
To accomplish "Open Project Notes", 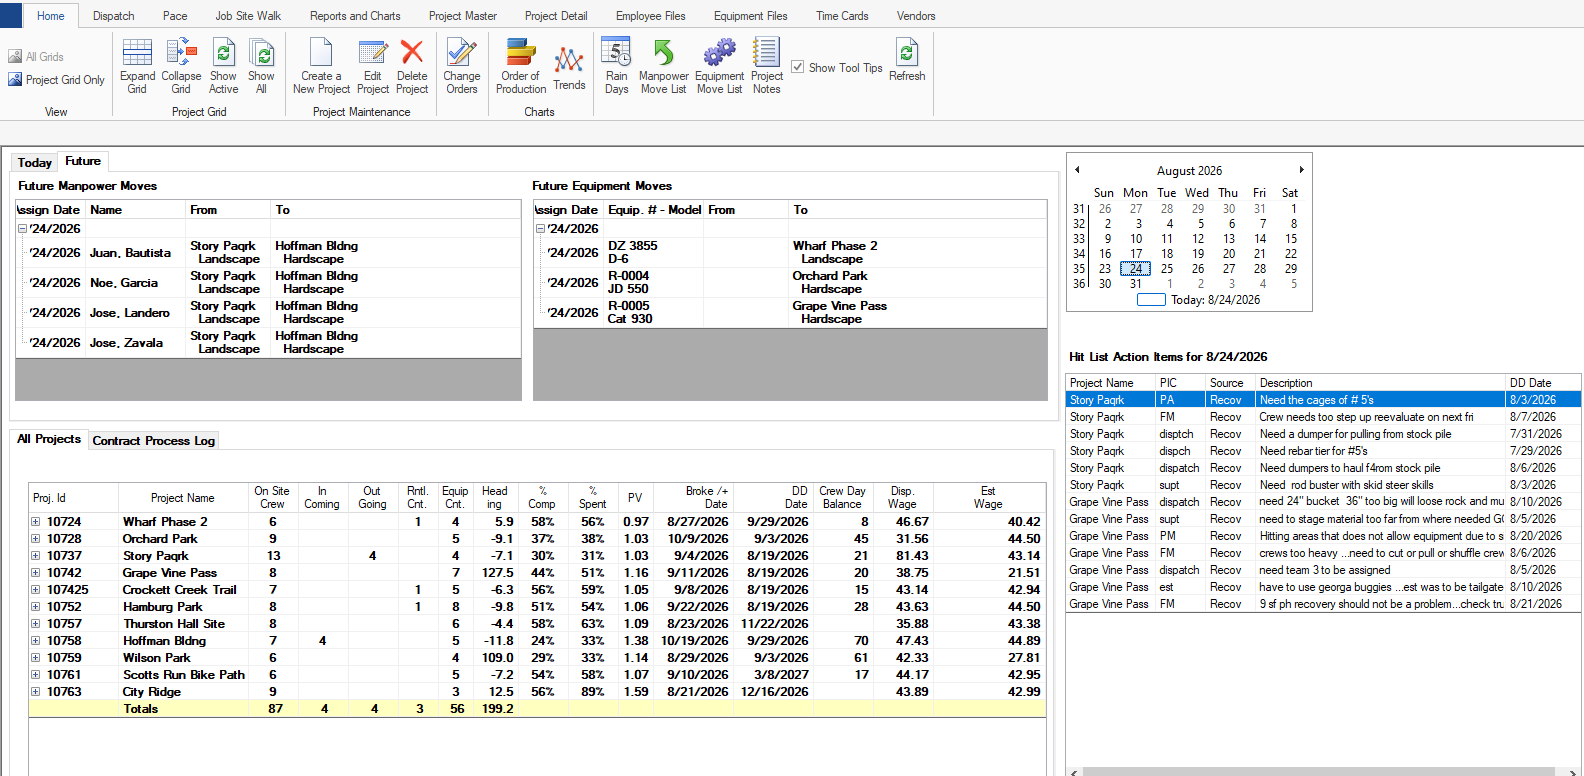I will (767, 66).
